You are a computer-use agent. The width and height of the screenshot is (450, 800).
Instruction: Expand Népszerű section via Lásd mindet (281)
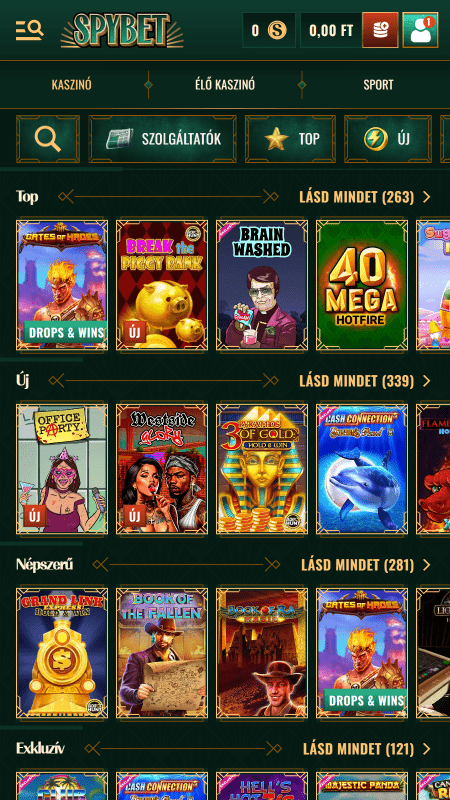(366, 565)
